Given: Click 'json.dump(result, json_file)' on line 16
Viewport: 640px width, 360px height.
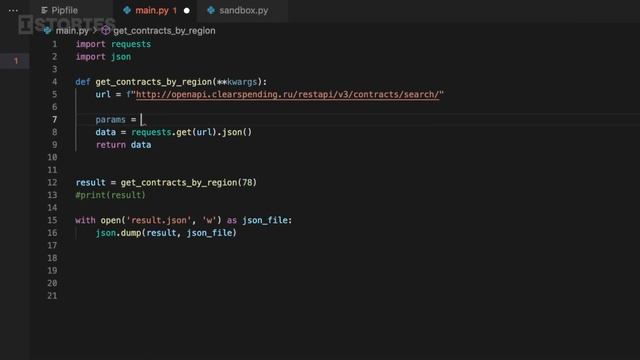Looking at the screenshot, I should (166, 233).
